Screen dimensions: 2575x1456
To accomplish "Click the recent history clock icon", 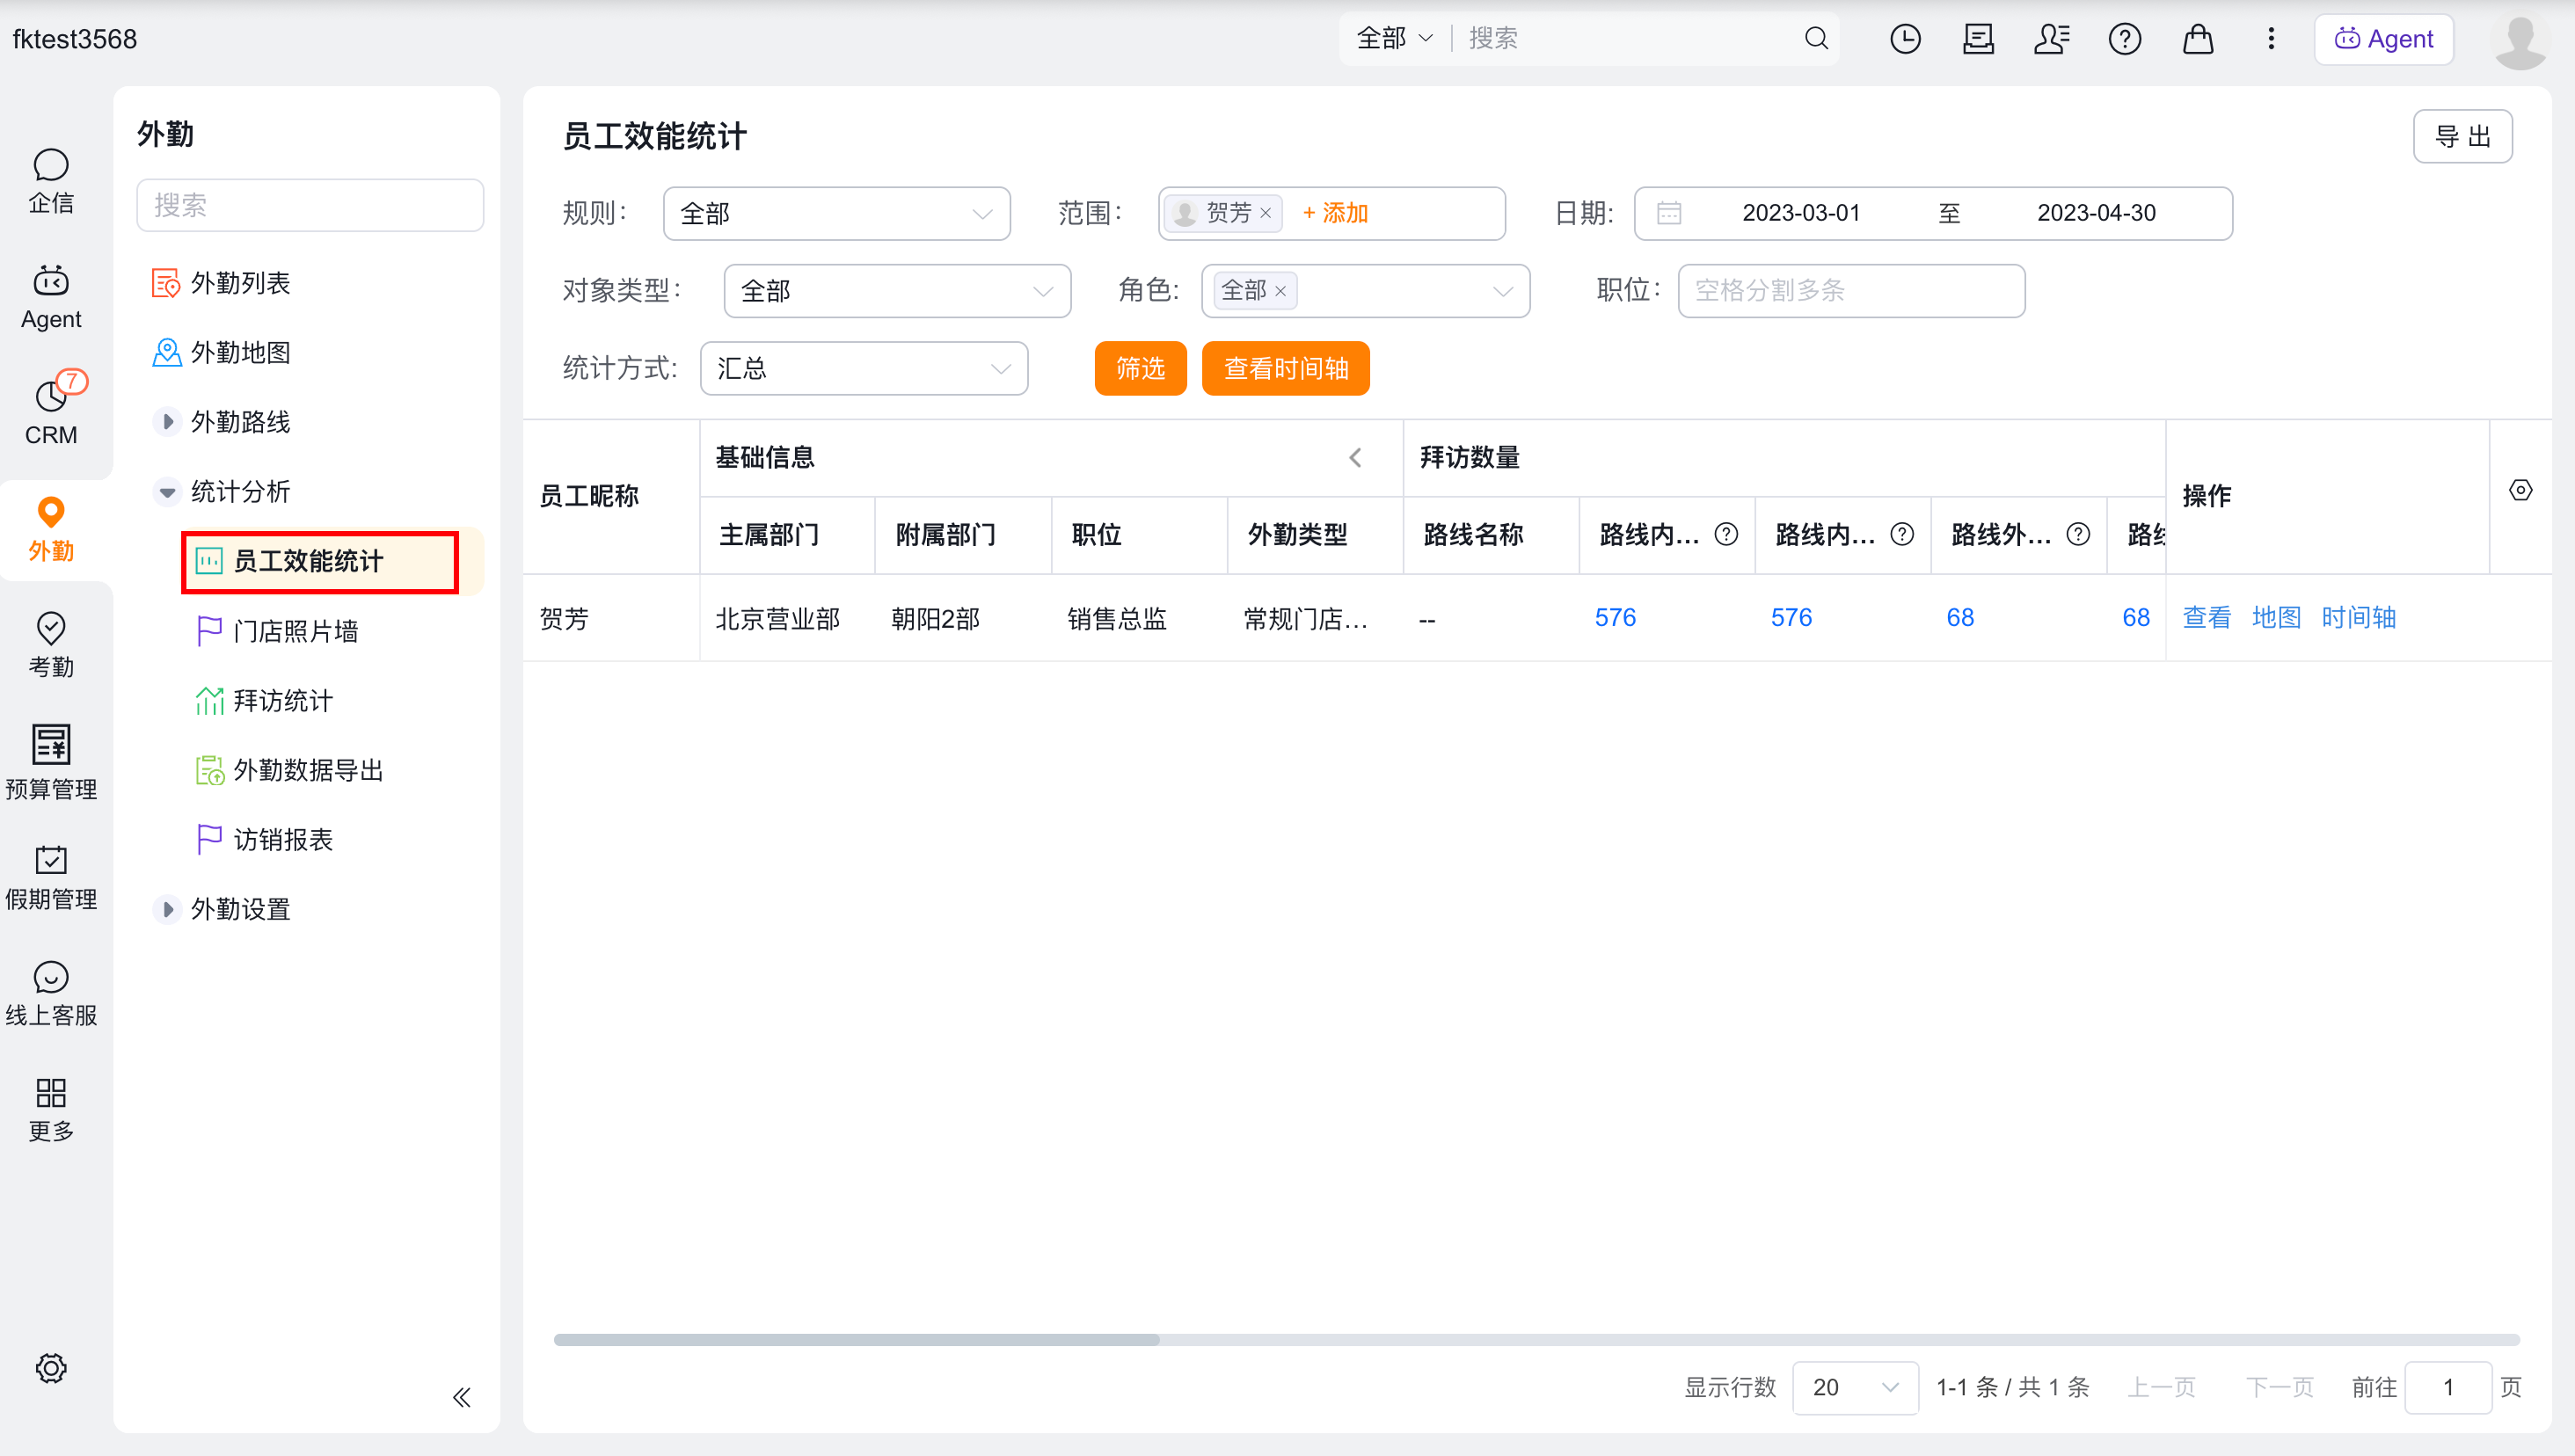I will coord(1905,39).
